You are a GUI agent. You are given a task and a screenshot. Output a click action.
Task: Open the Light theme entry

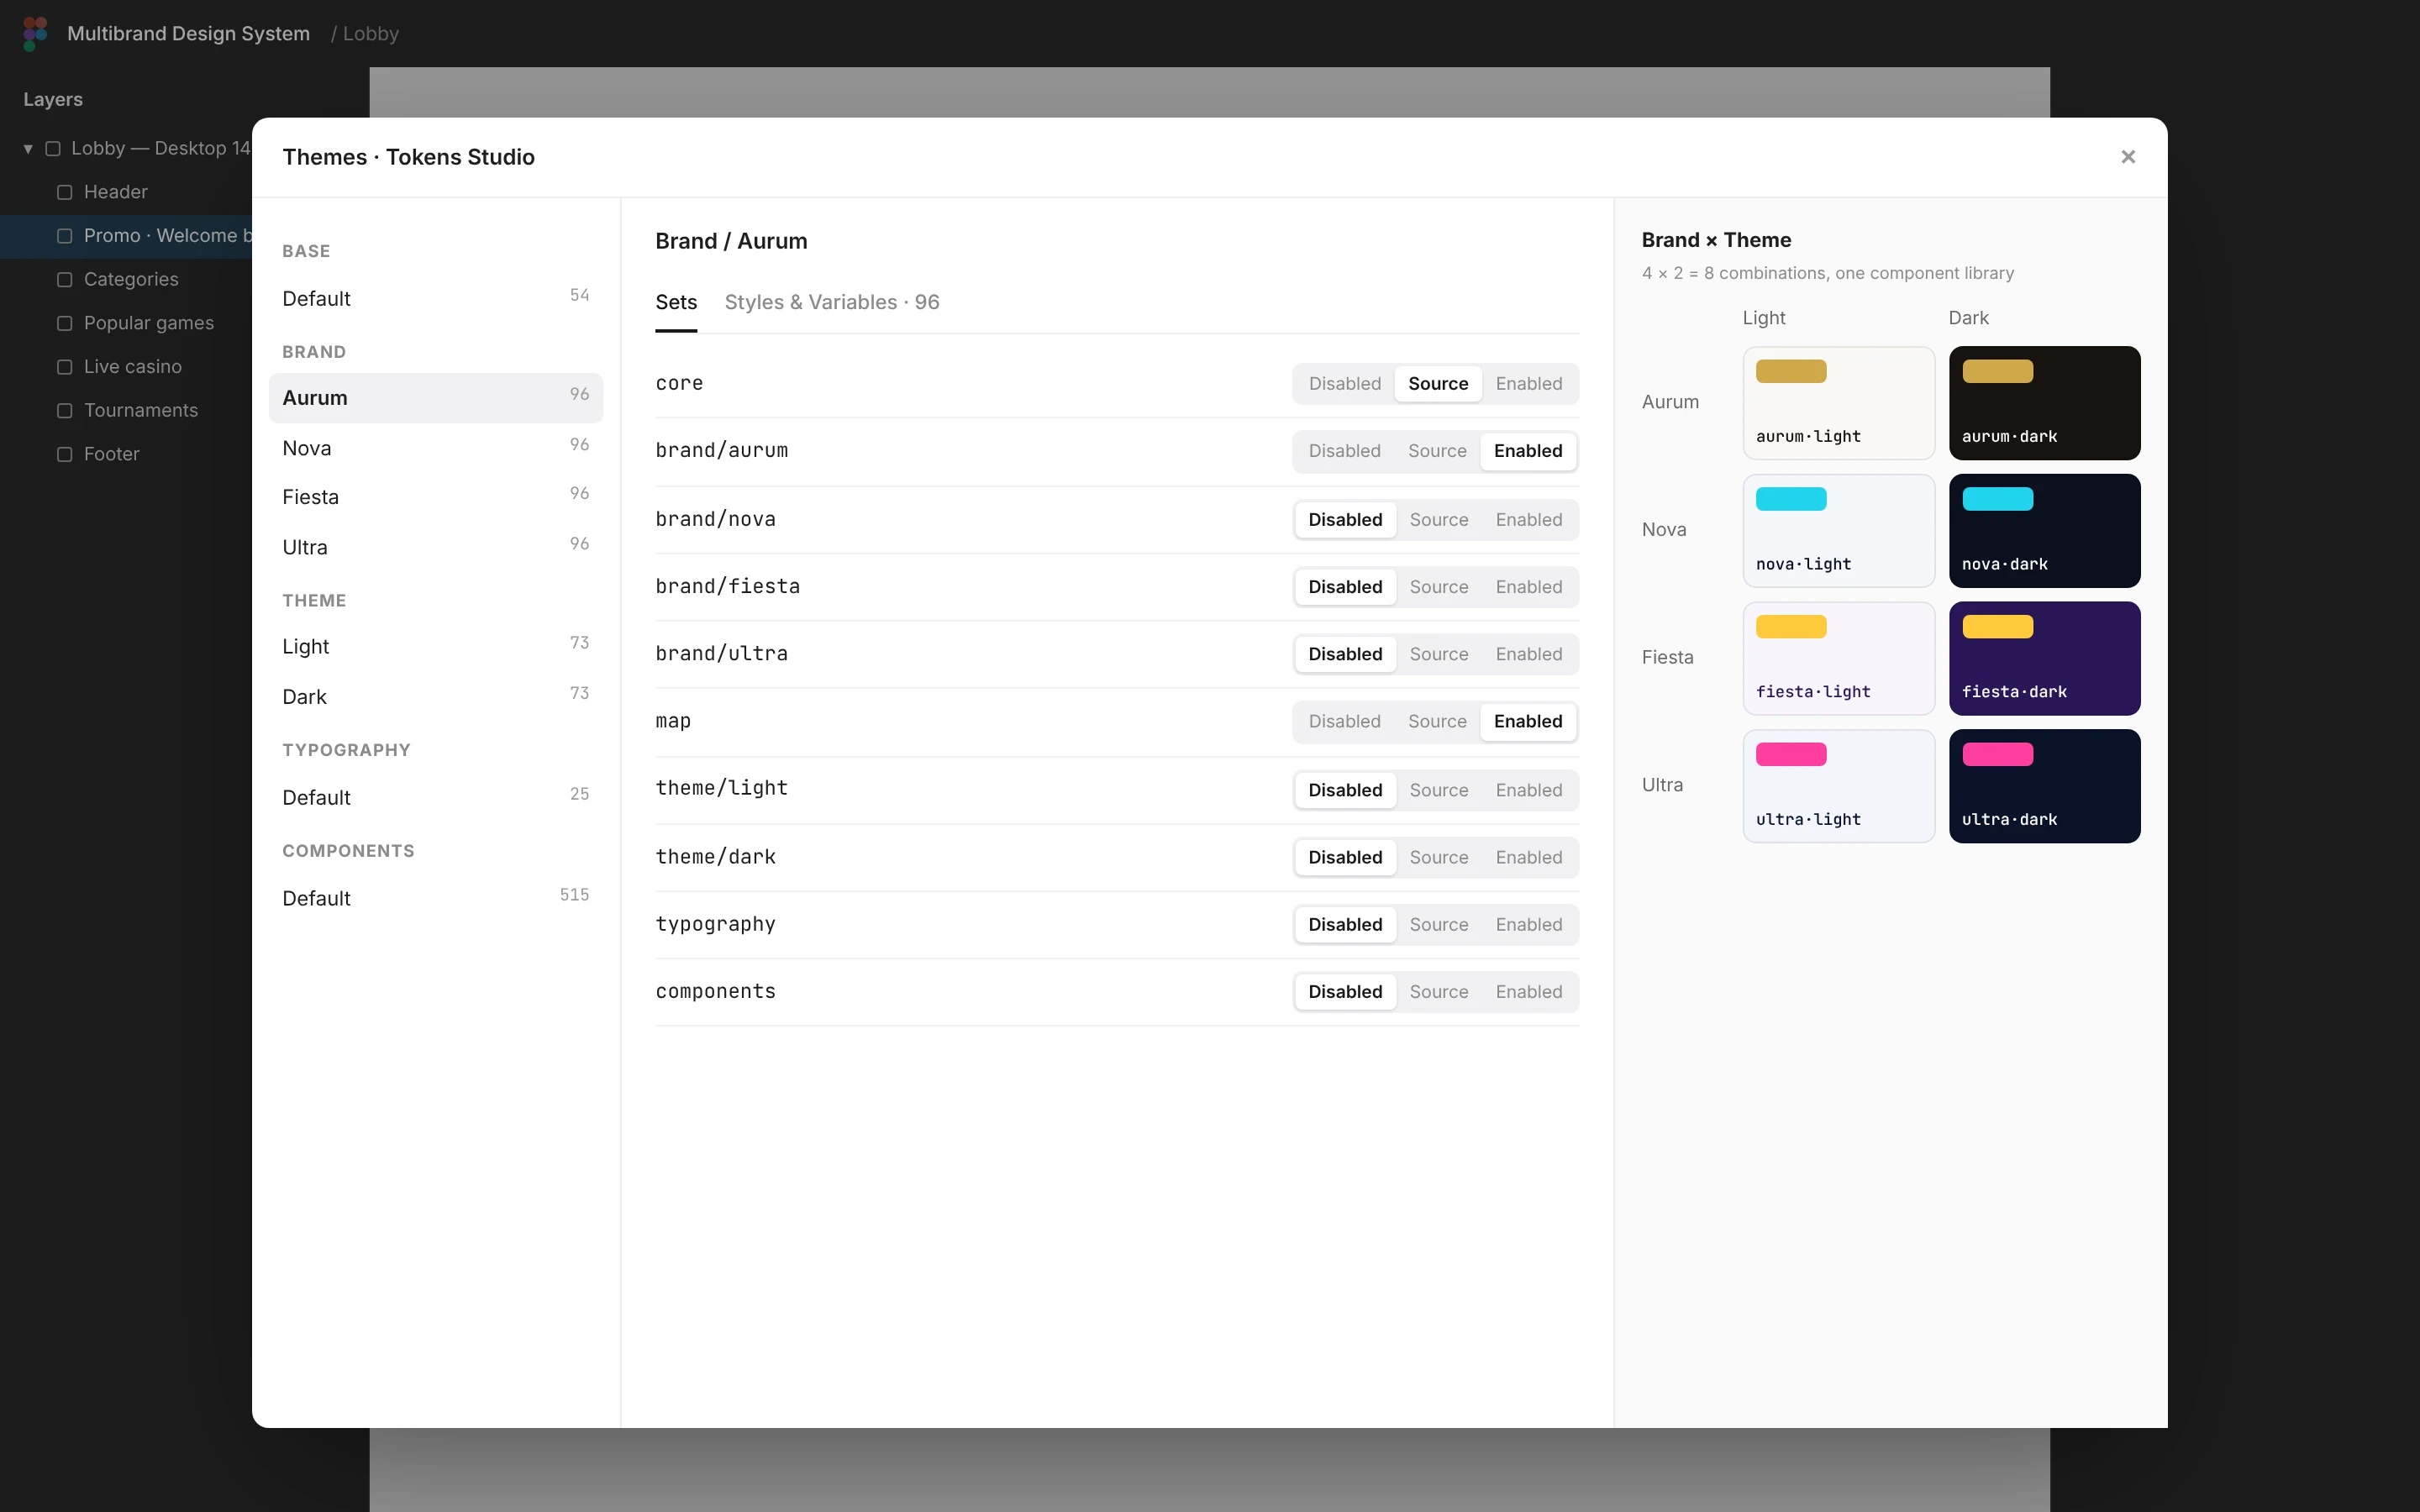coord(436,646)
